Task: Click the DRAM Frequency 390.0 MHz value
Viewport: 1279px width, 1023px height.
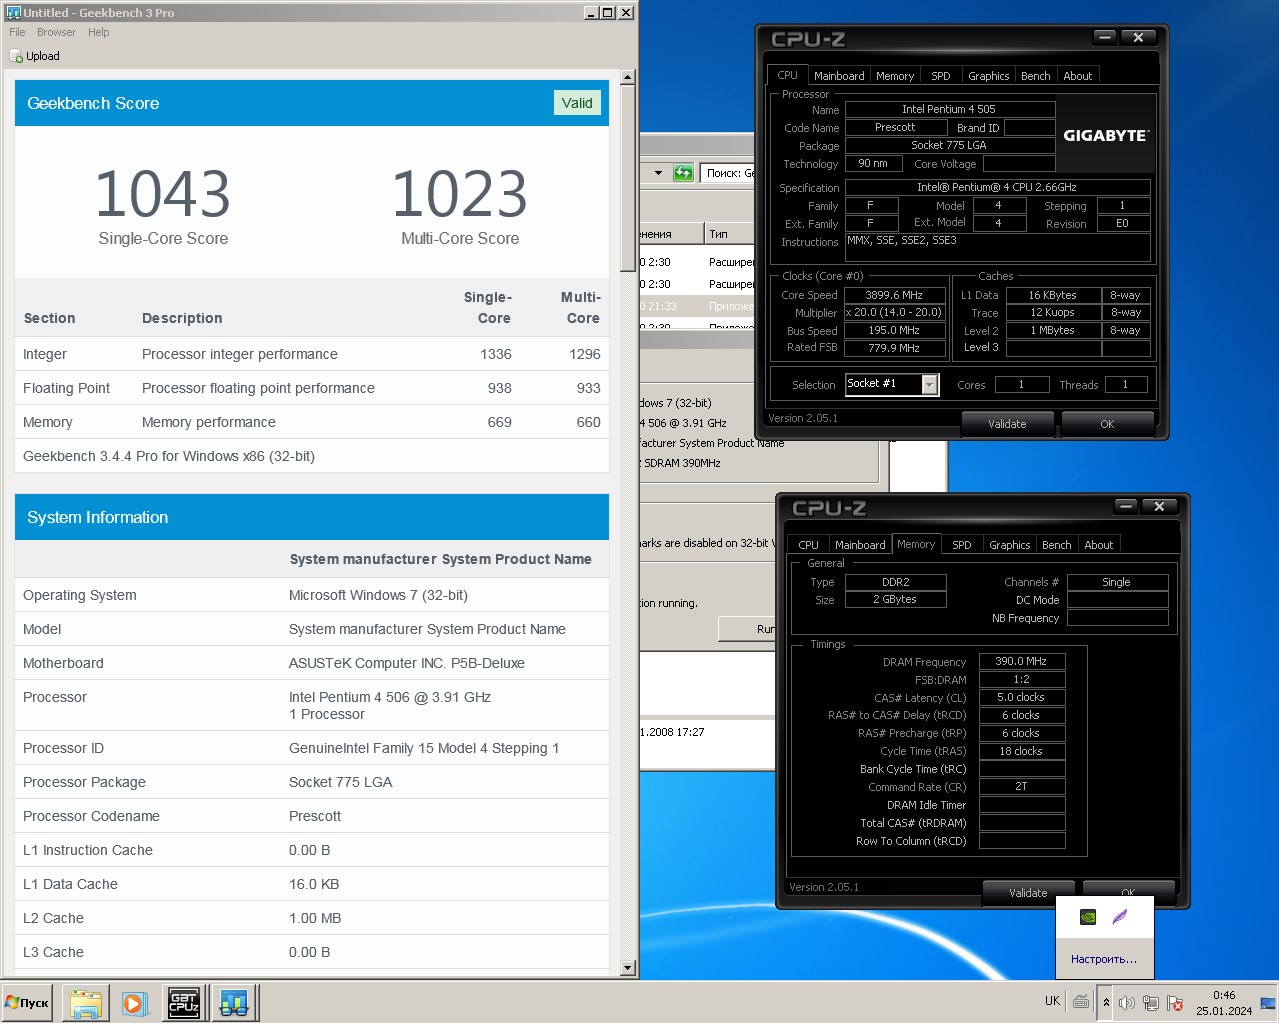Action: pos(1022,661)
